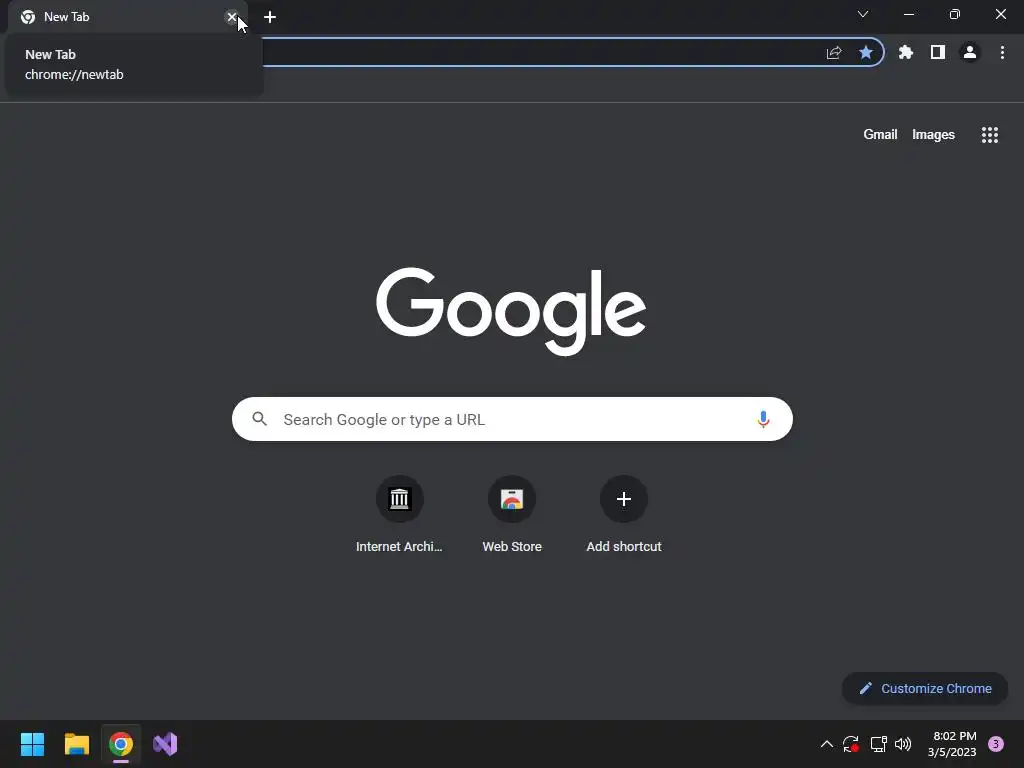Screen dimensions: 1024x768
Task: Open the tab search chevron
Action: tap(863, 14)
